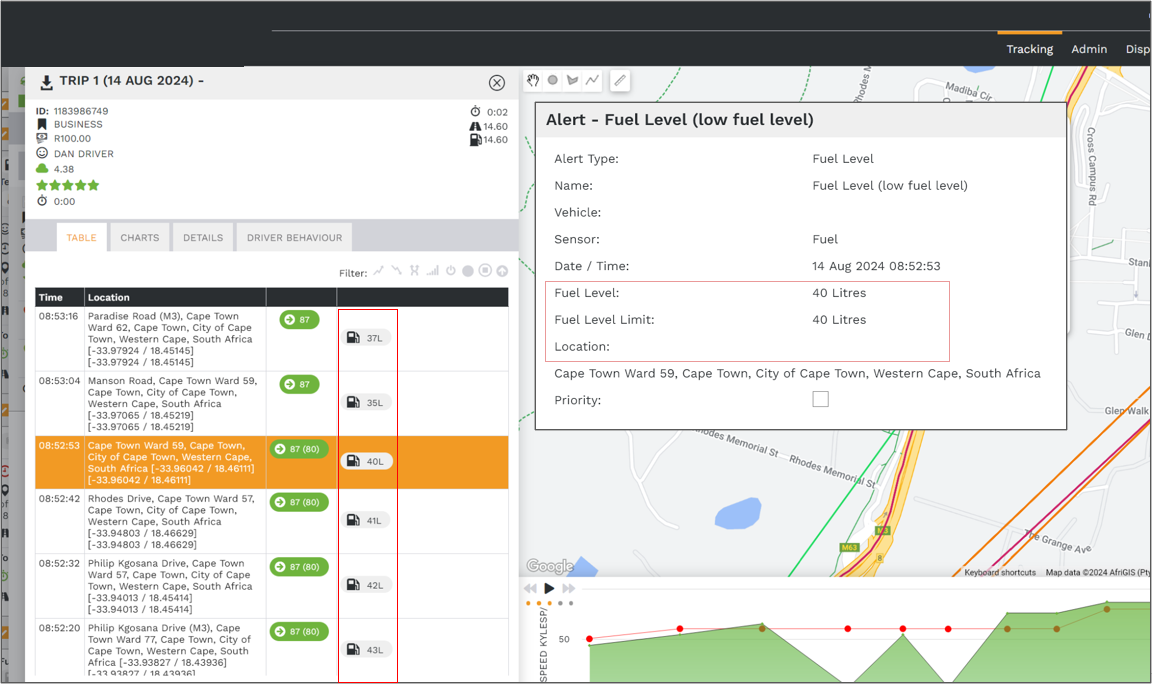Go to Admin in top navigation
1152x684 pixels.
[x=1089, y=49]
